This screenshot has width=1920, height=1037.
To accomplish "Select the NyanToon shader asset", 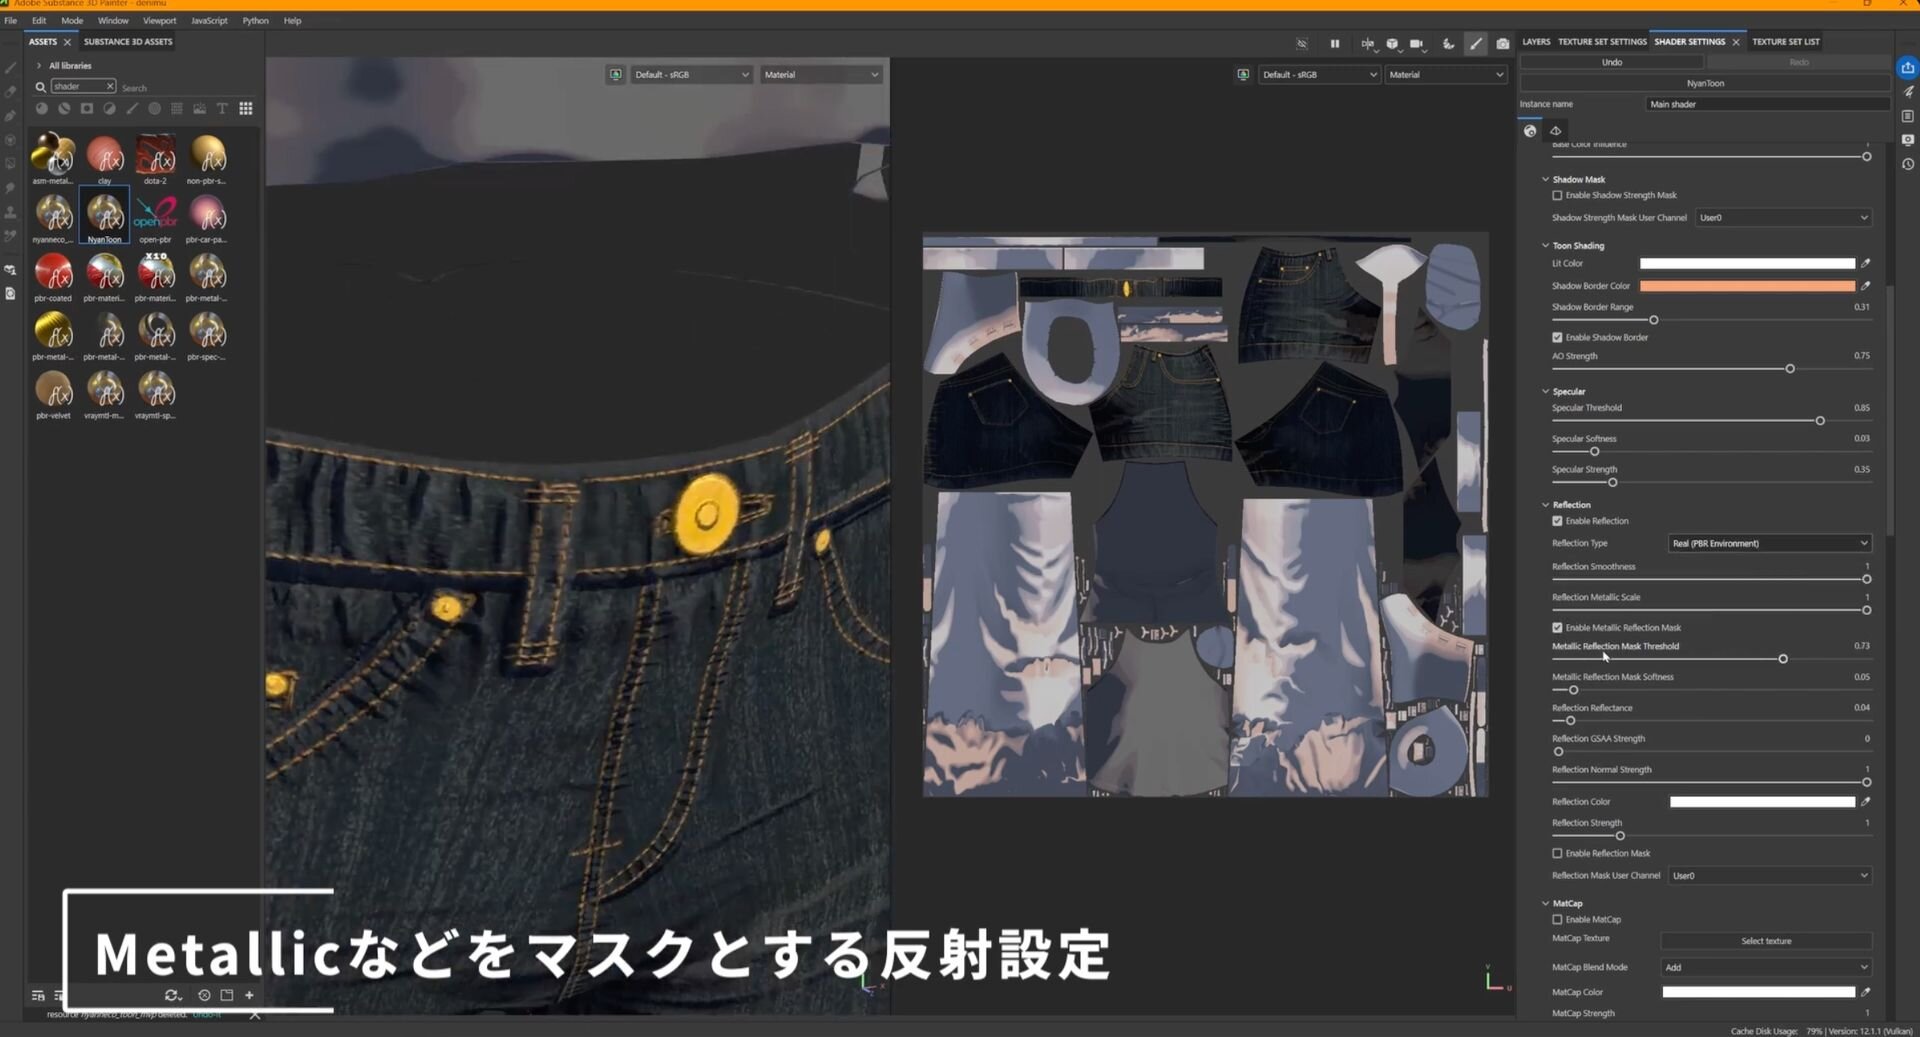I will [x=104, y=216].
